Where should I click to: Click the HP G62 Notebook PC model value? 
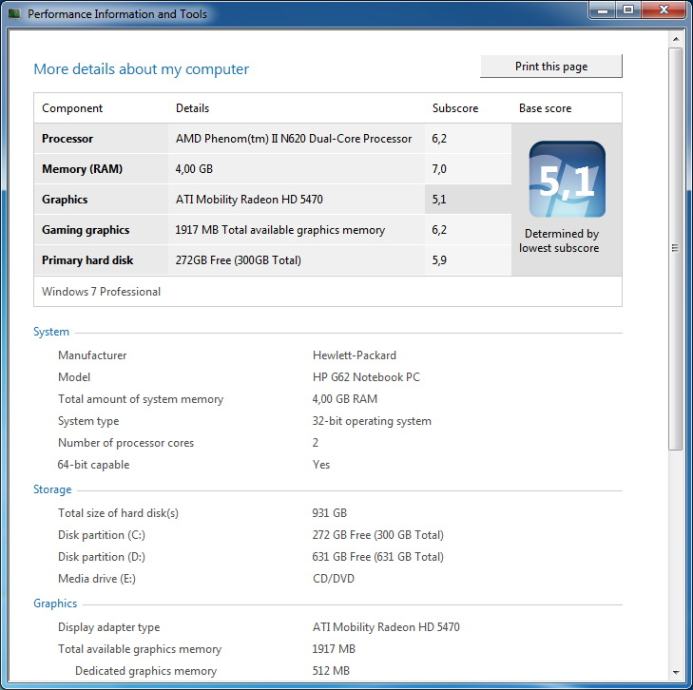point(366,377)
